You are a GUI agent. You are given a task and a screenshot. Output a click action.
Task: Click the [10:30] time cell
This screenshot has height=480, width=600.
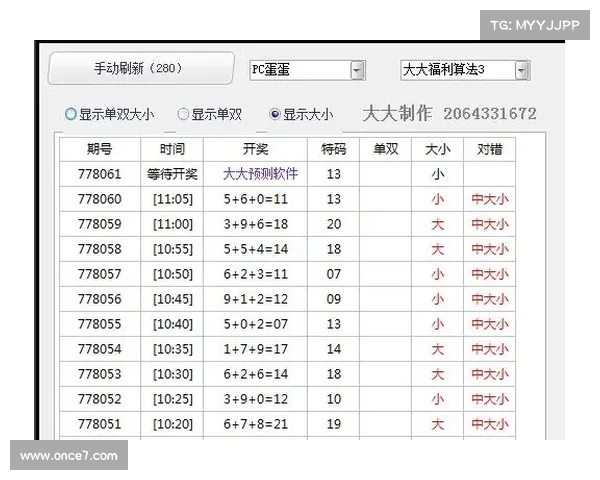click(173, 374)
